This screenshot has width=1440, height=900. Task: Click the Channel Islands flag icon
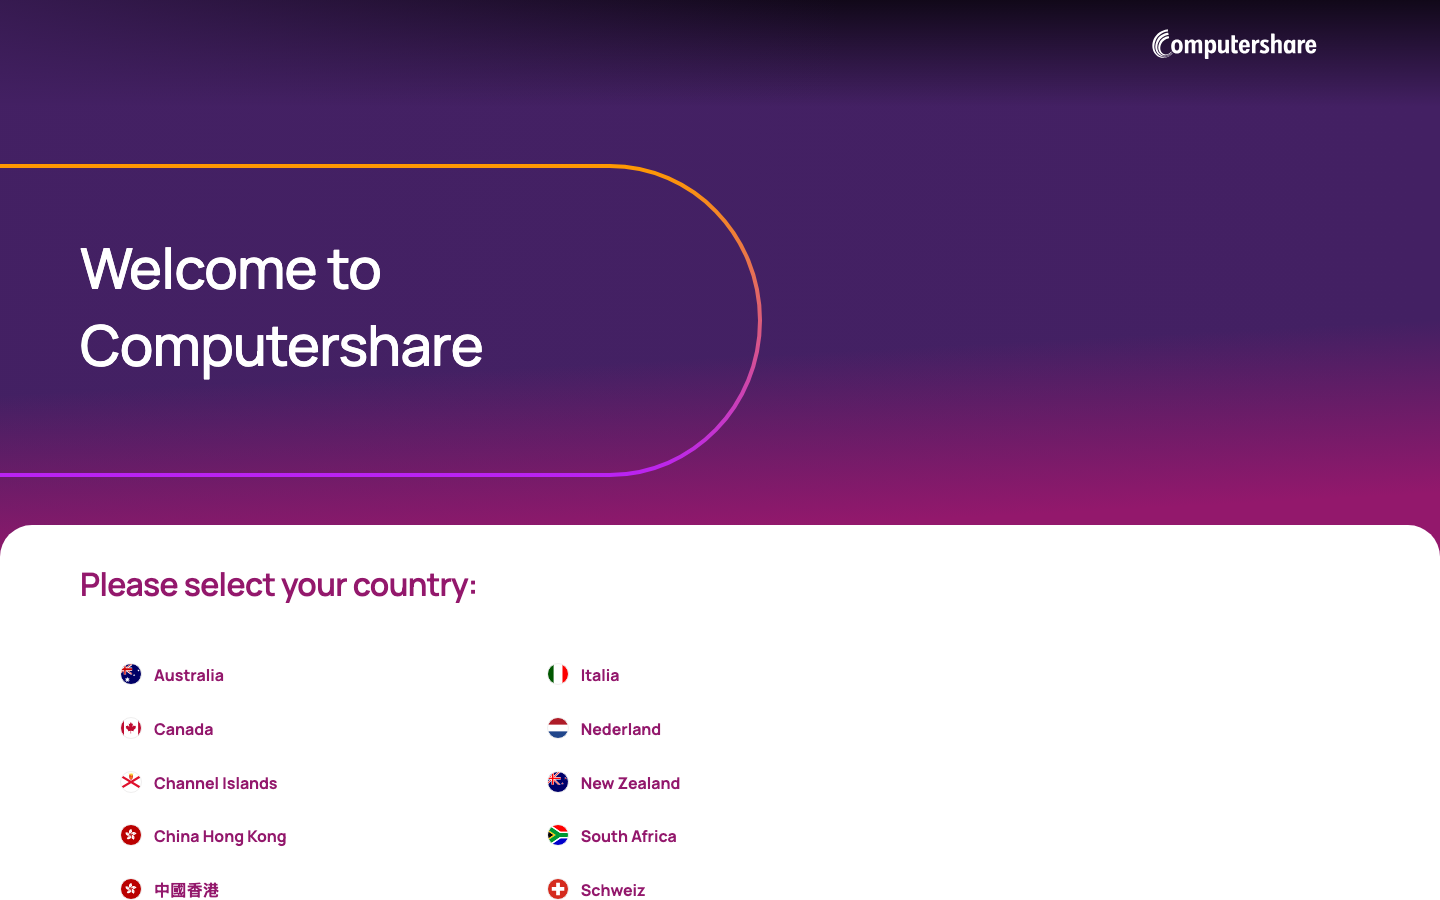point(131,782)
